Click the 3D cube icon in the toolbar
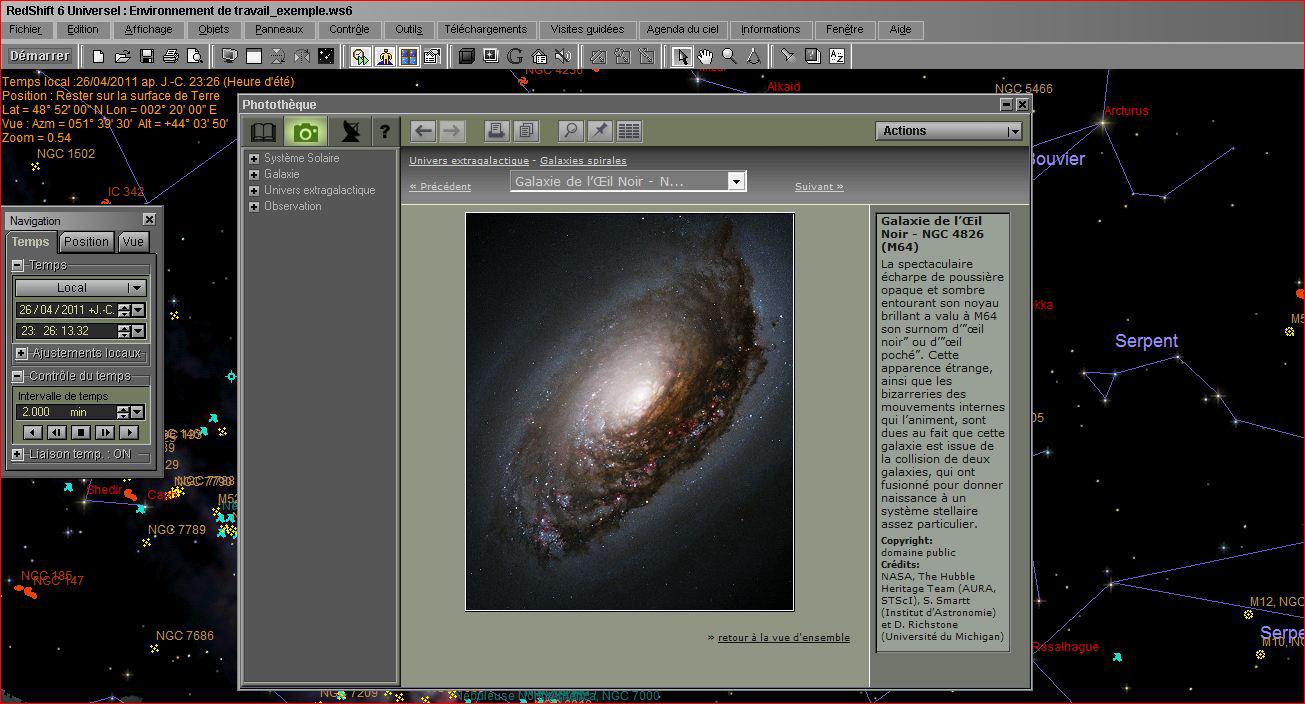The height and width of the screenshot is (704, 1305). point(466,56)
